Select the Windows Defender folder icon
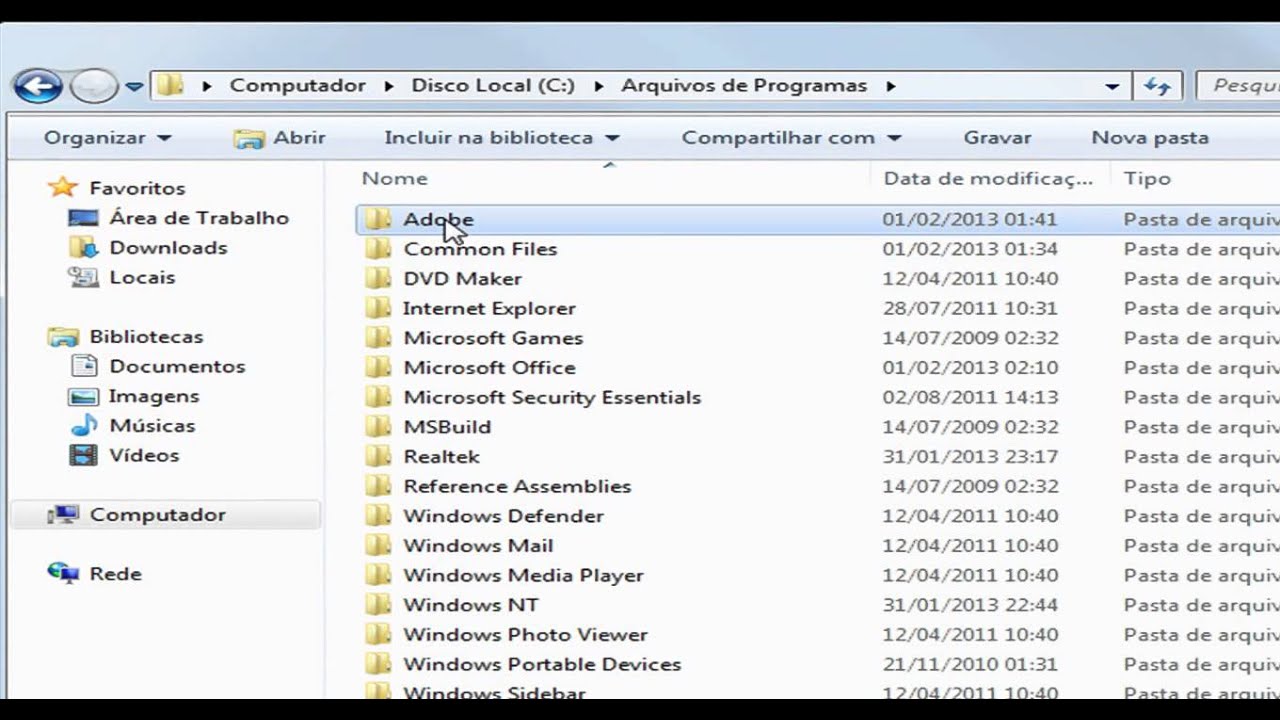Image resolution: width=1280 pixels, height=720 pixels. (x=377, y=516)
